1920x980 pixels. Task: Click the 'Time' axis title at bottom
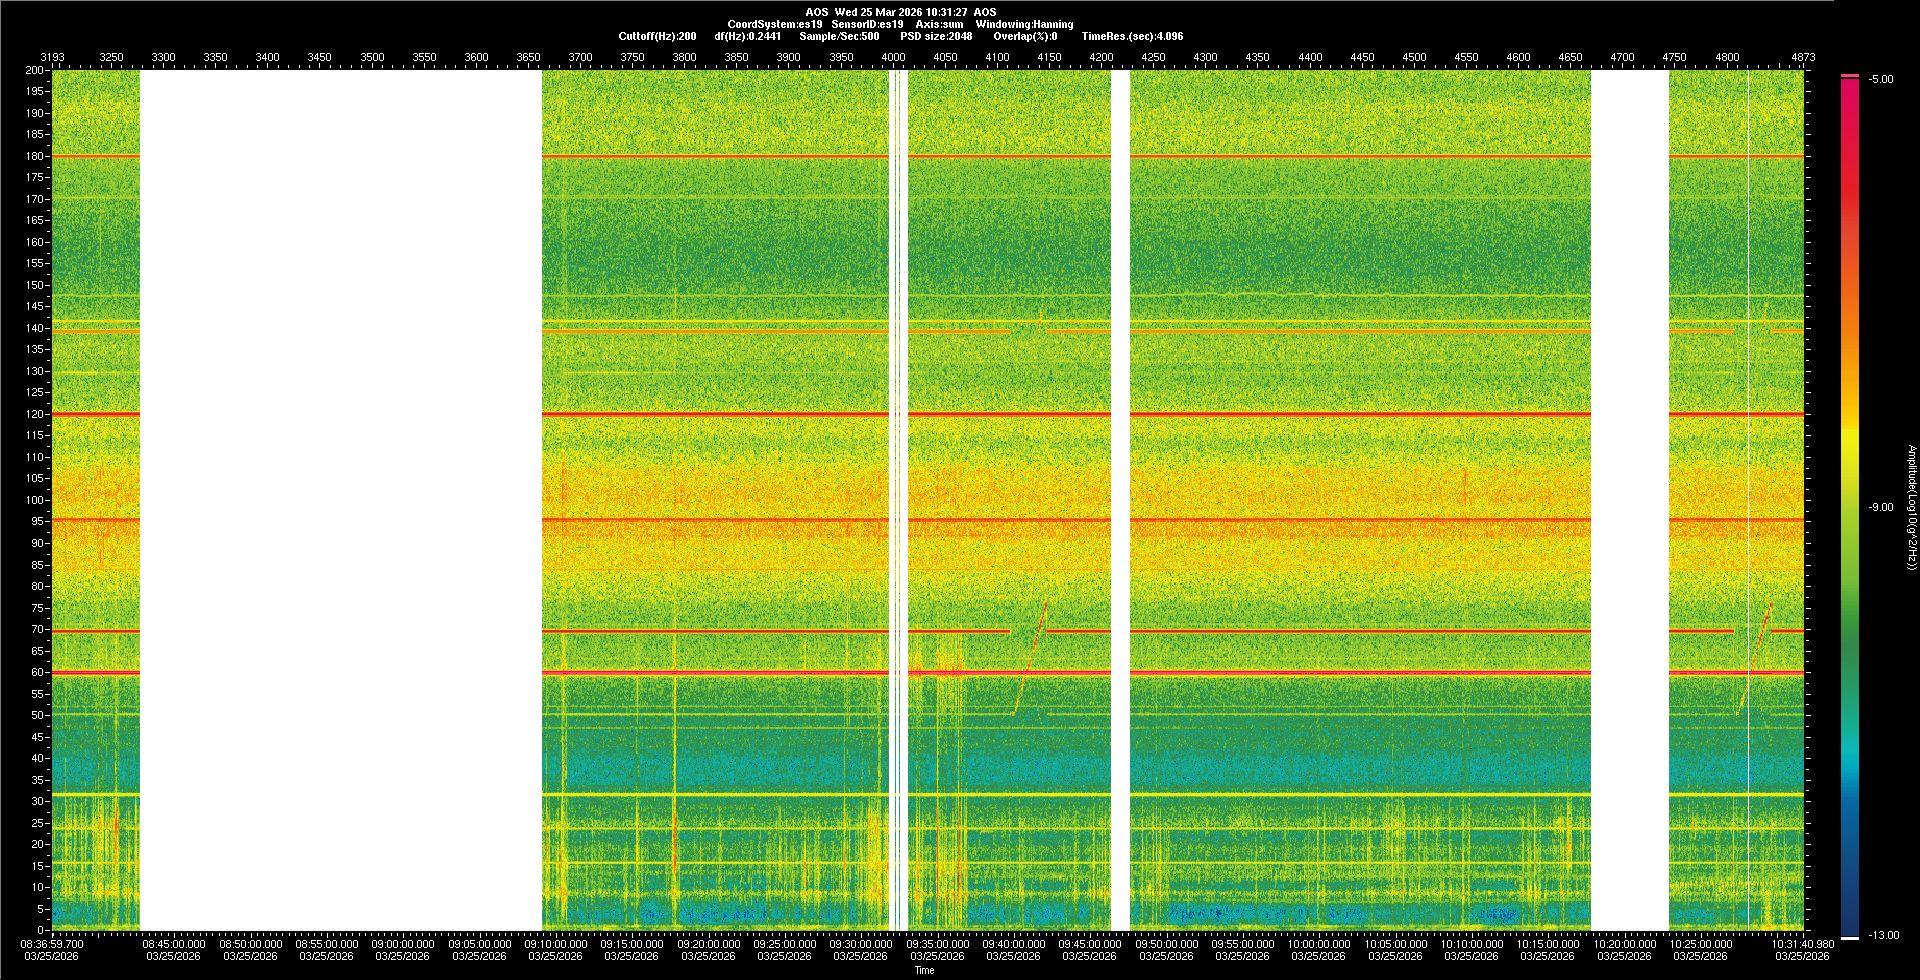[x=924, y=970]
